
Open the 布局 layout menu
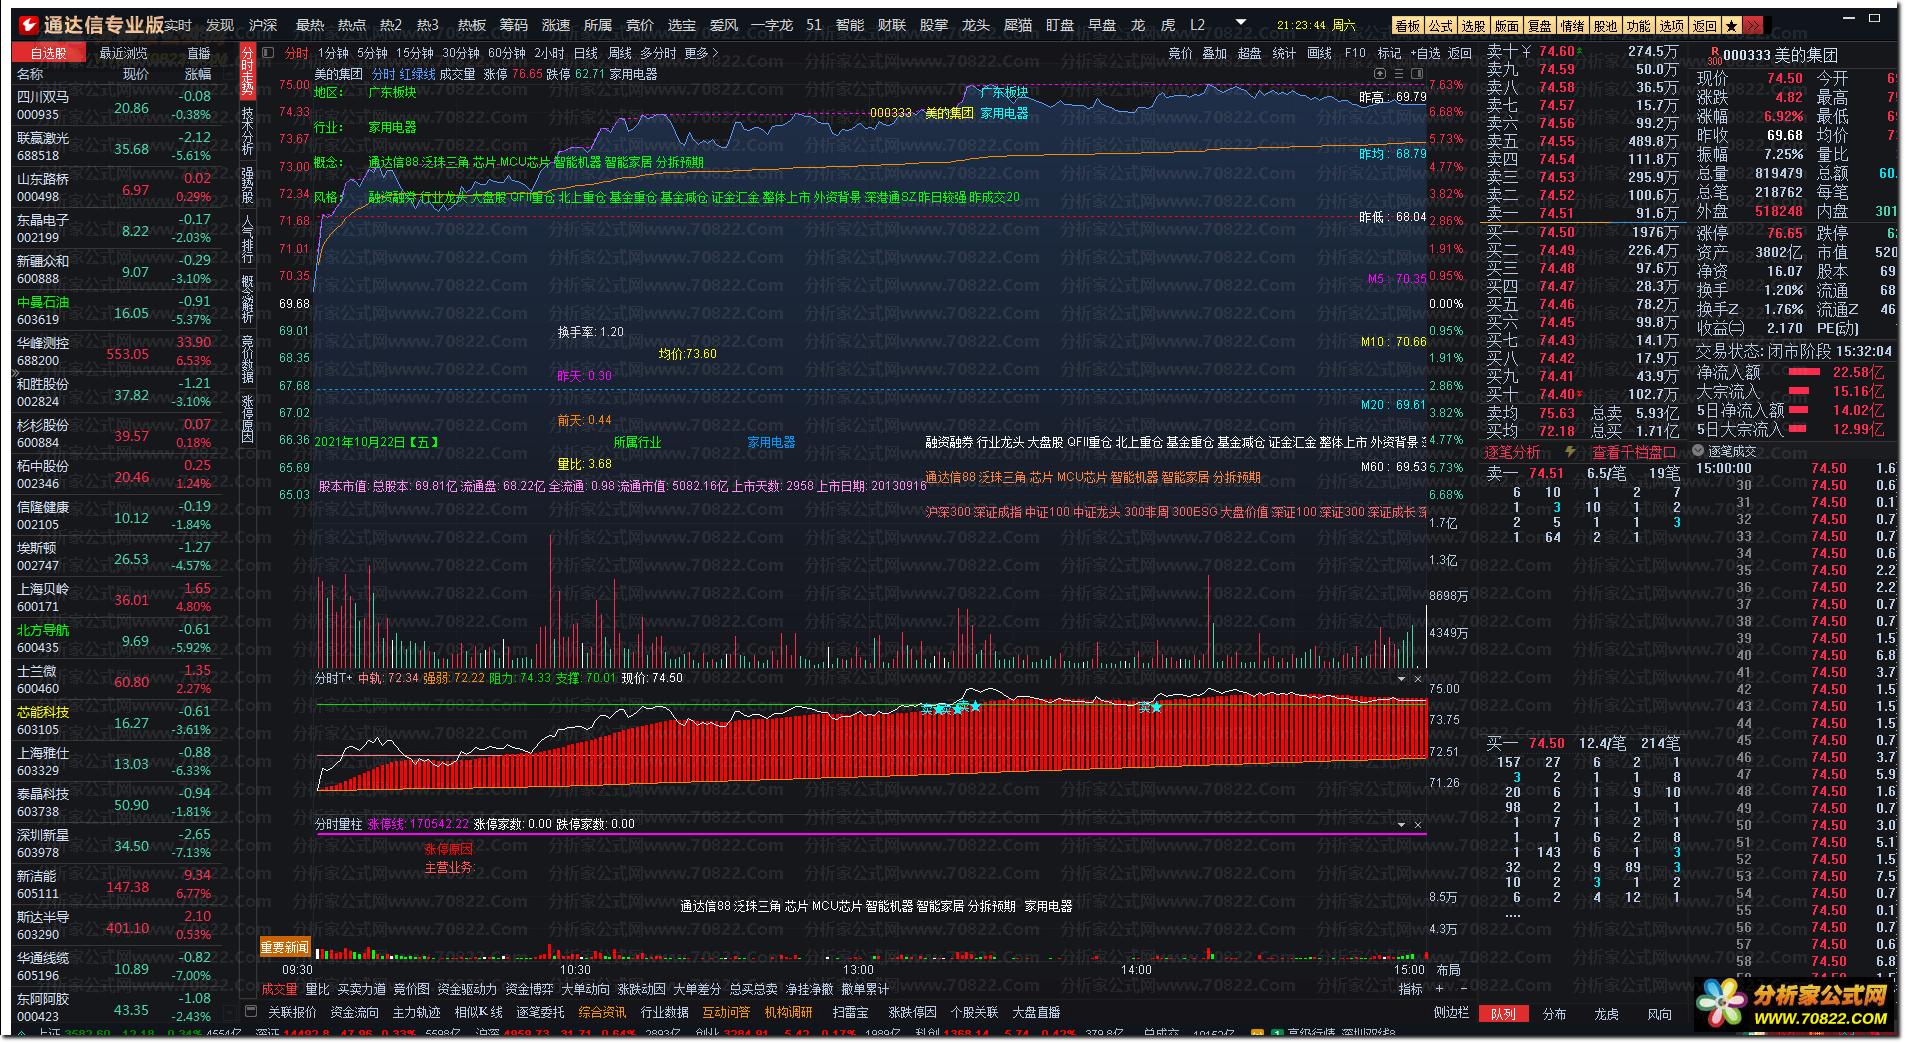point(1448,970)
